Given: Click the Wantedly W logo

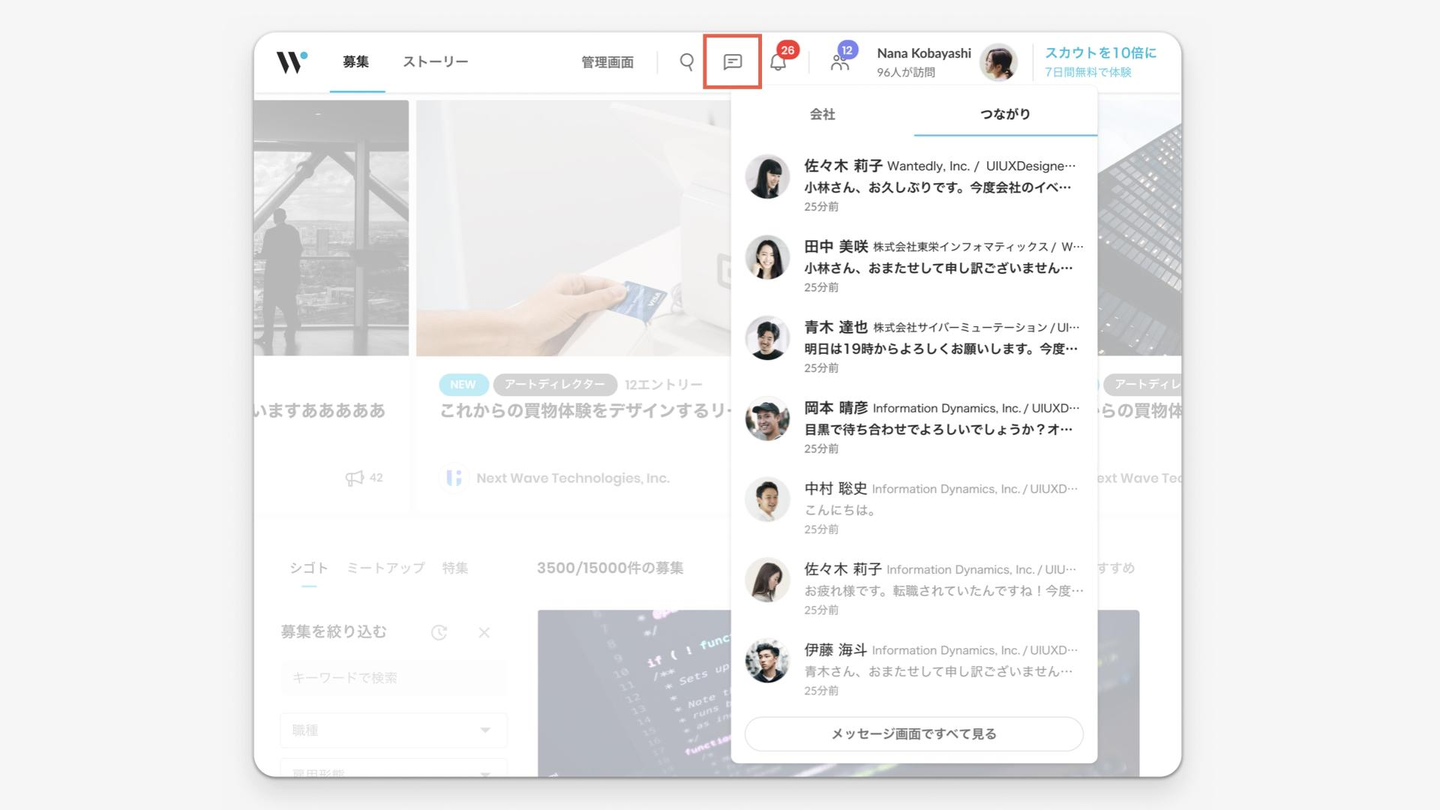Looking at the screenshot, I should tap(291, 62).
